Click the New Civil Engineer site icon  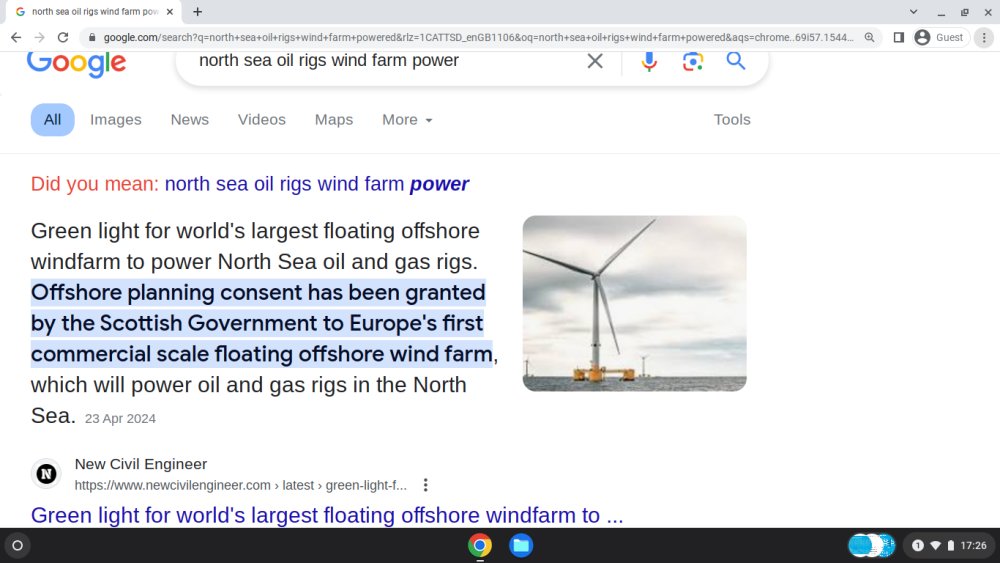coord(46,474)
